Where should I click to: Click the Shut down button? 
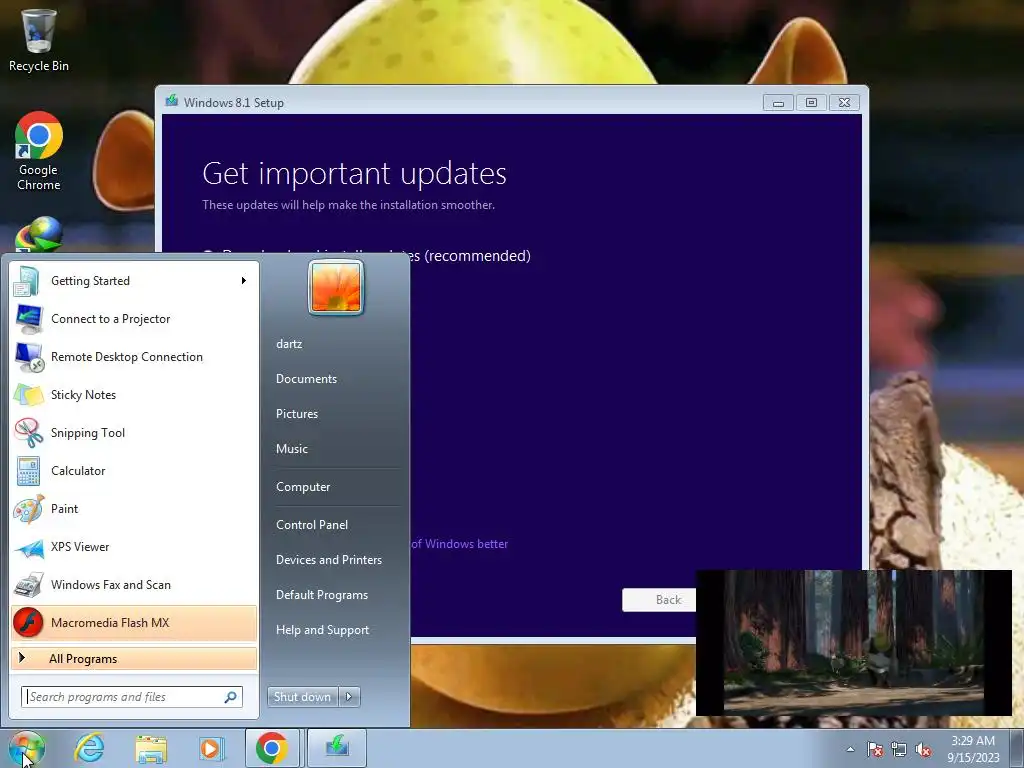[302, 697]
